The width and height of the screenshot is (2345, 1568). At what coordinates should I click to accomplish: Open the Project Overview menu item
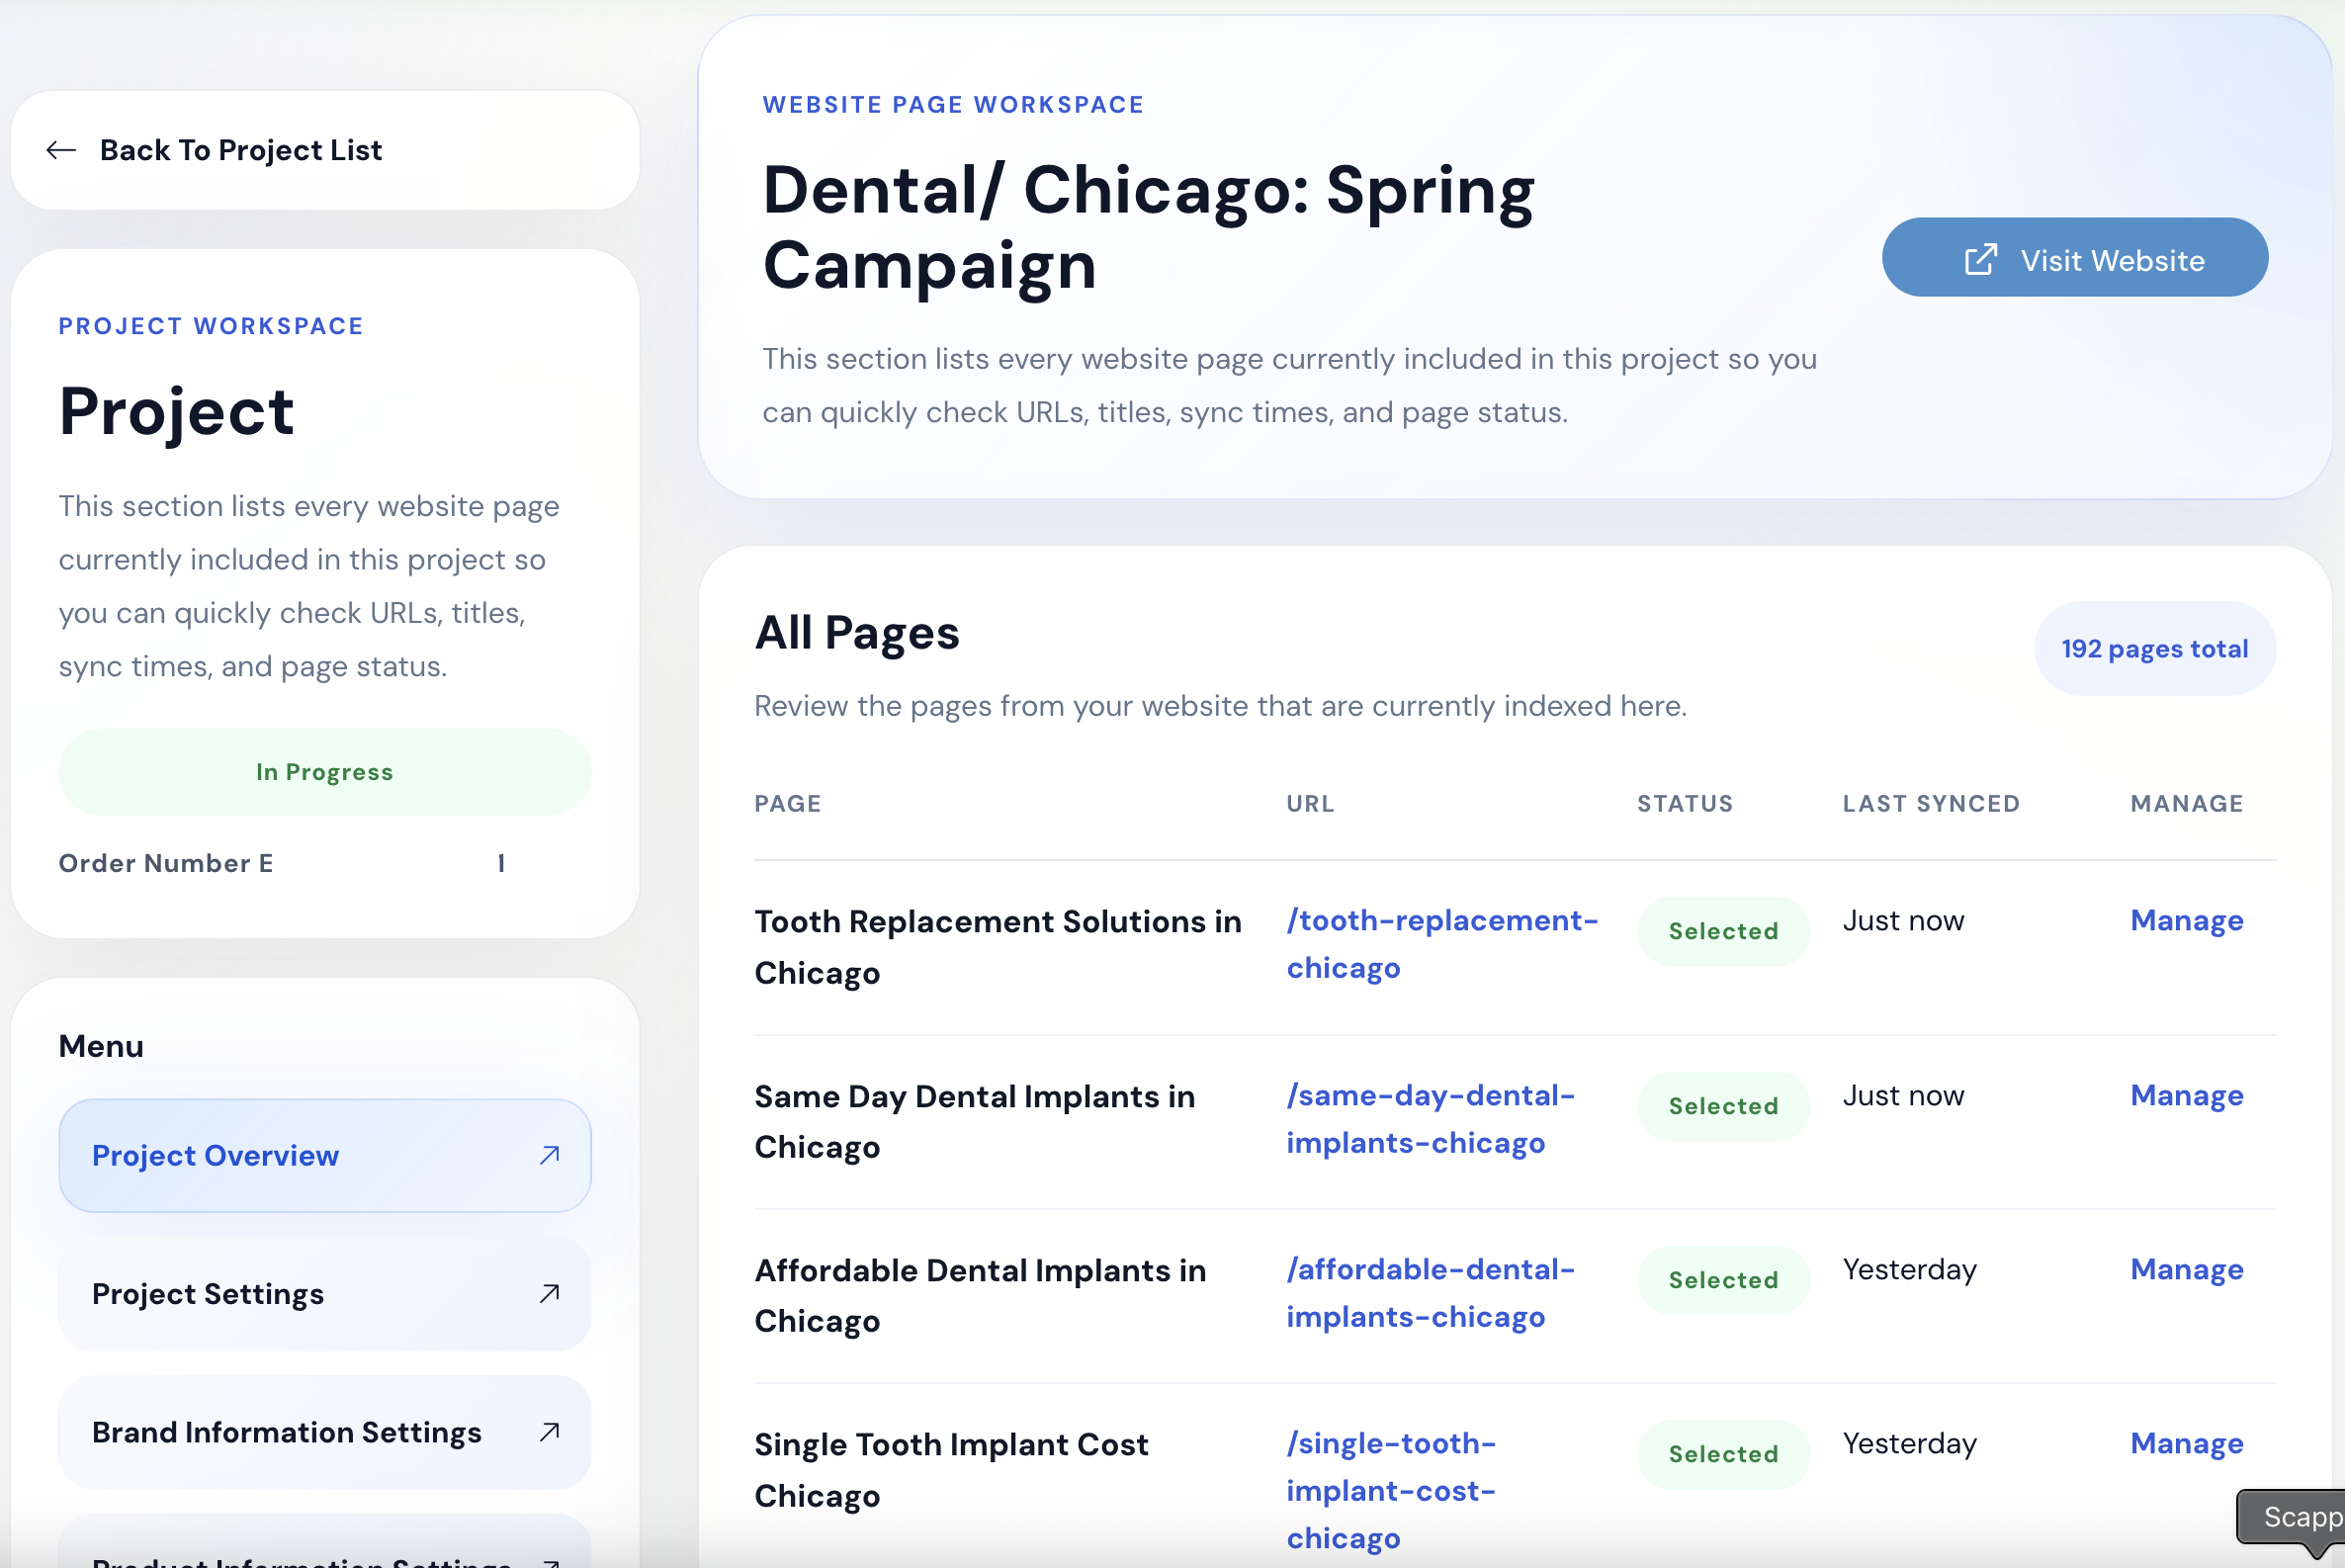pyautogui.click(x=216, y=1156)
